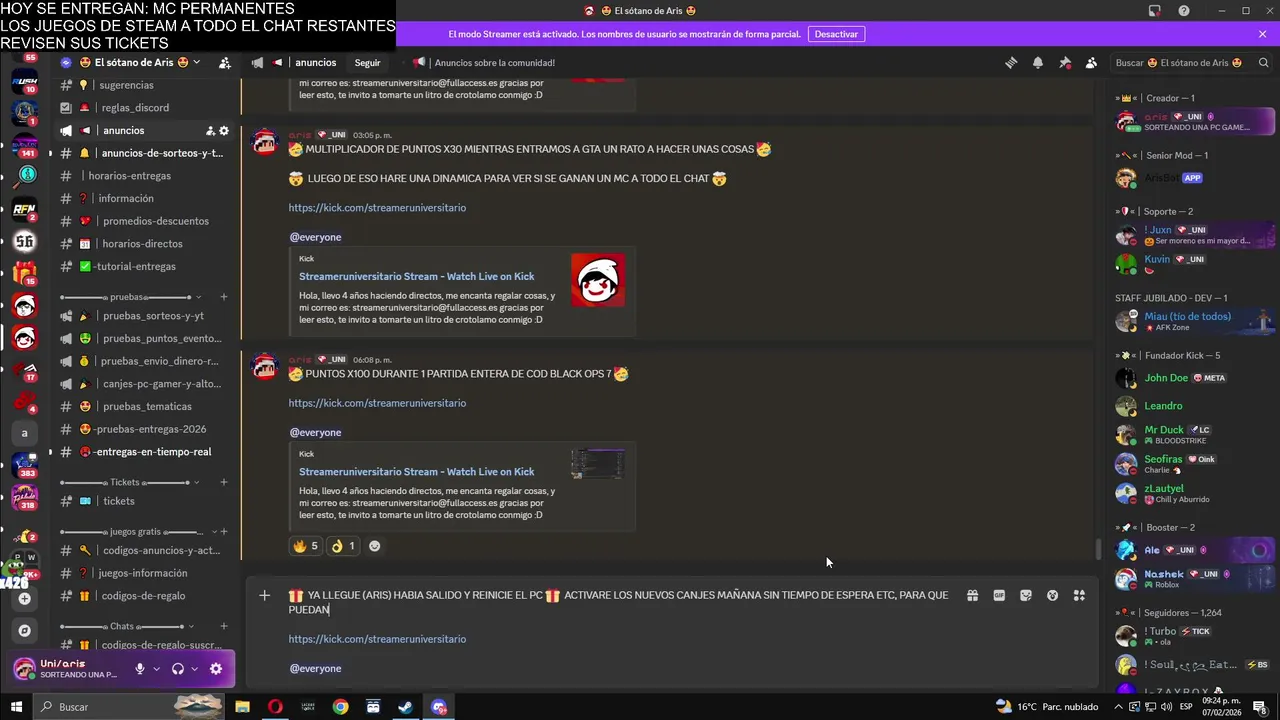Click the invite people icon beside server name

point(225,62)
